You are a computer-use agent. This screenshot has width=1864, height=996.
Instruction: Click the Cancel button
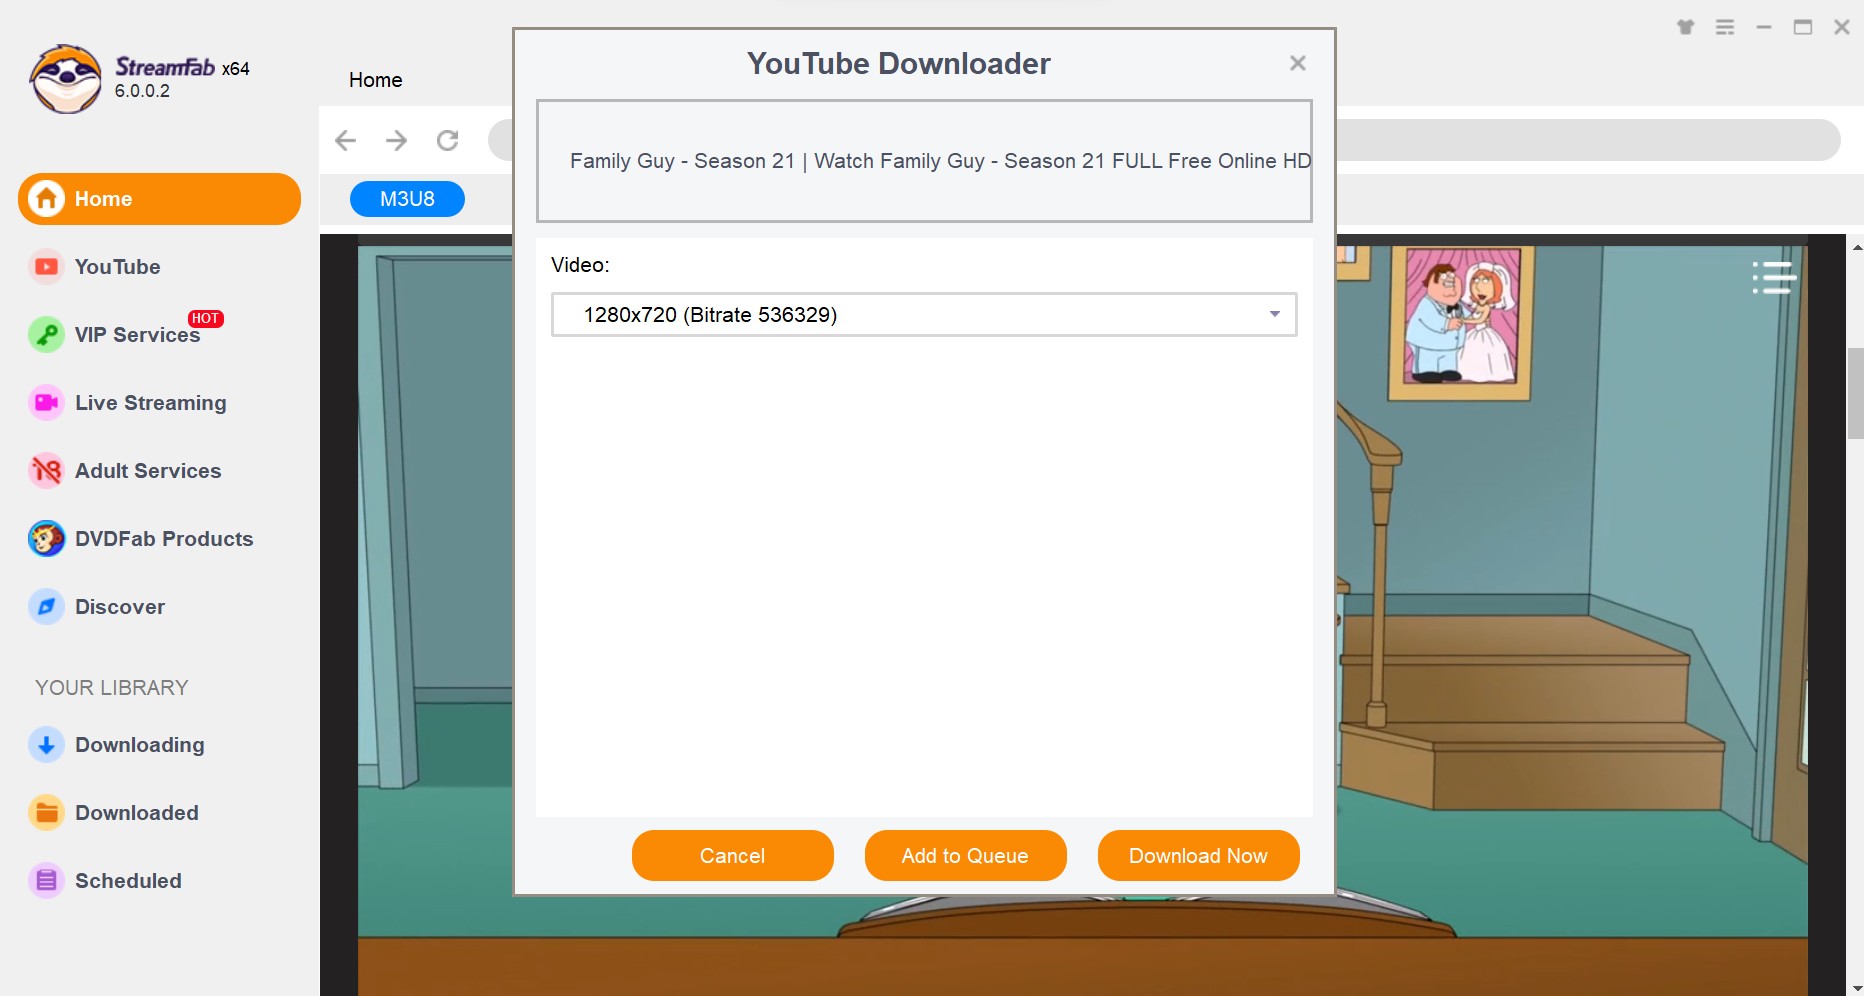click(x=733, y=856)
